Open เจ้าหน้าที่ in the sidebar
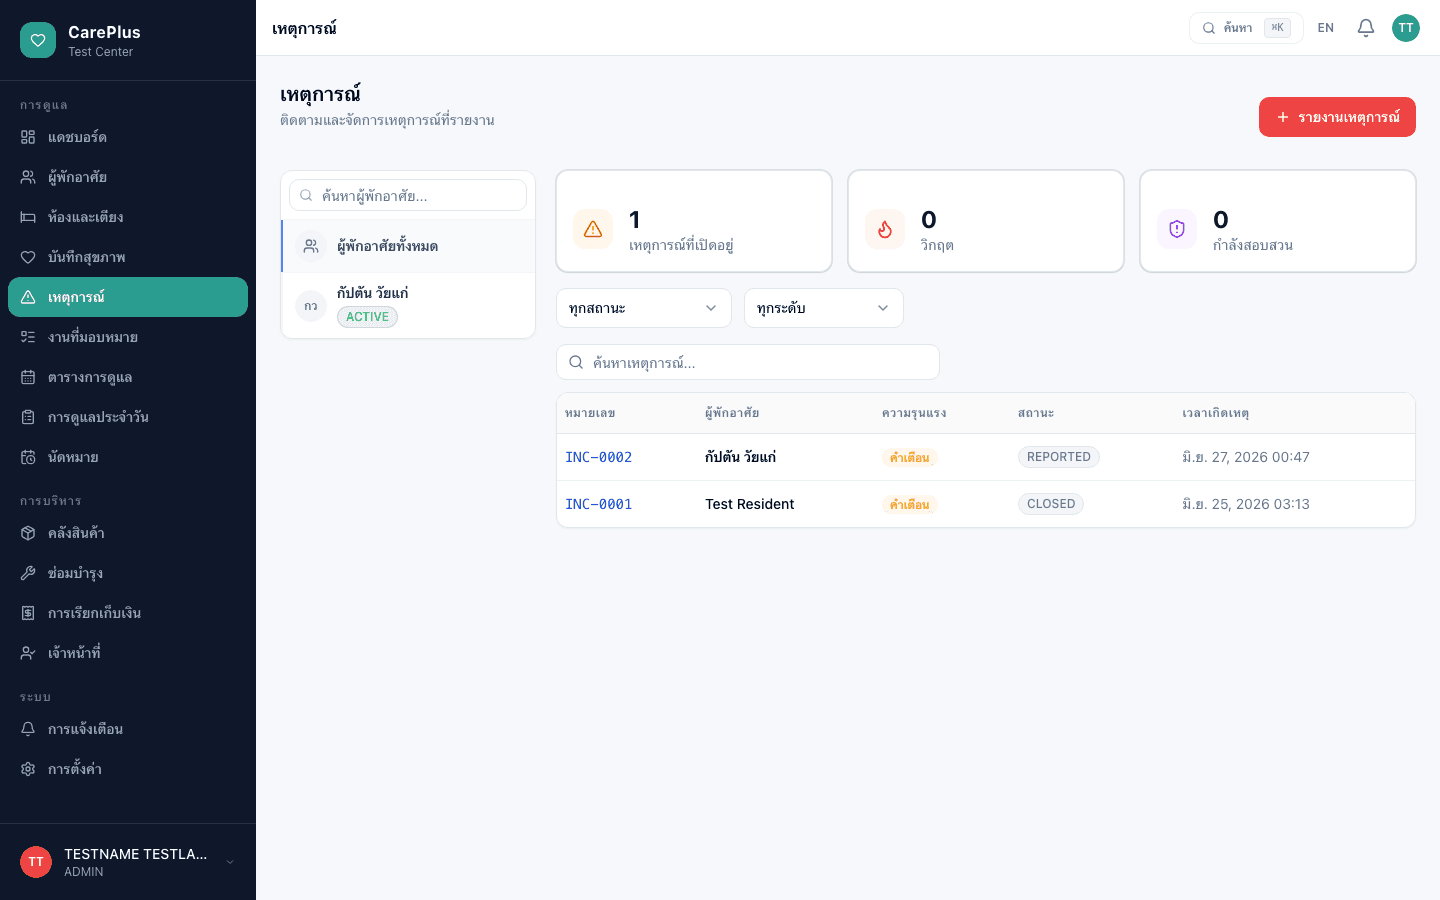The image size is (1440, 900). (128, 653)
